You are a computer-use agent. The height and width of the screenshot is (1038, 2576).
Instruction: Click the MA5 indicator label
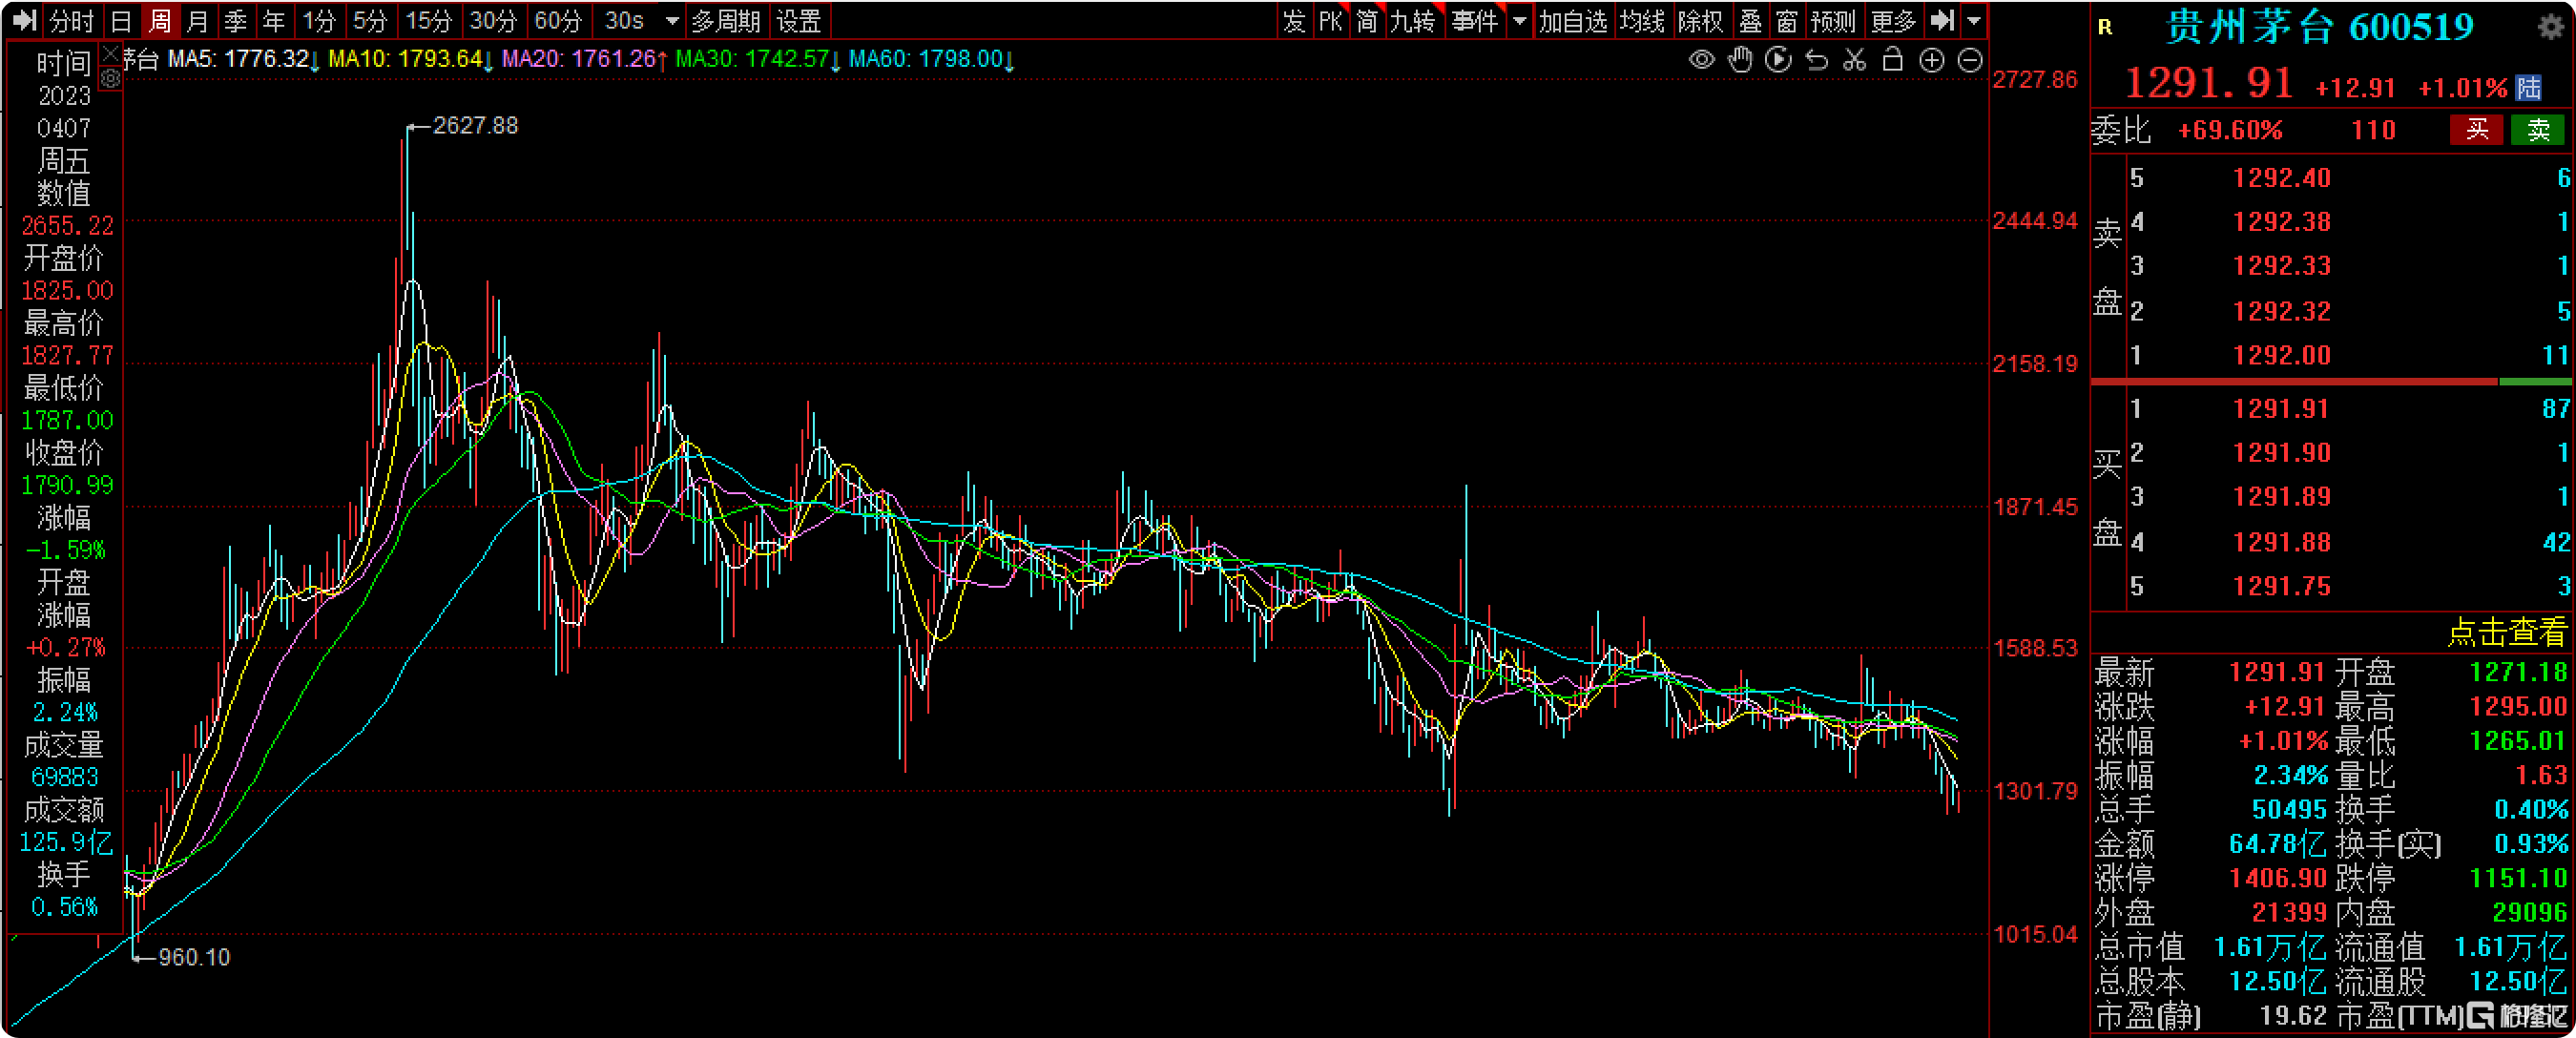[244, 59]
